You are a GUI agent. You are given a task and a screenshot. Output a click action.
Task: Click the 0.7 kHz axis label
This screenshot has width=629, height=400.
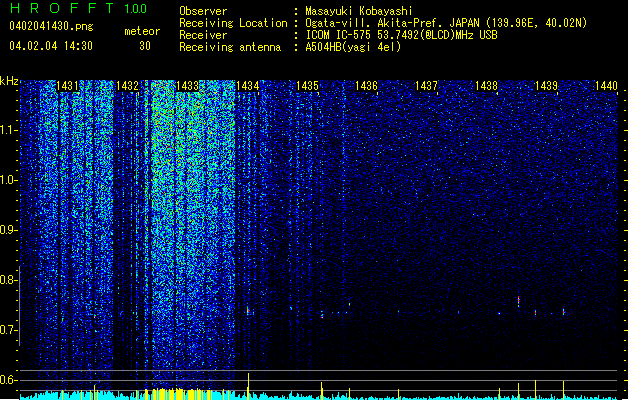8,330
